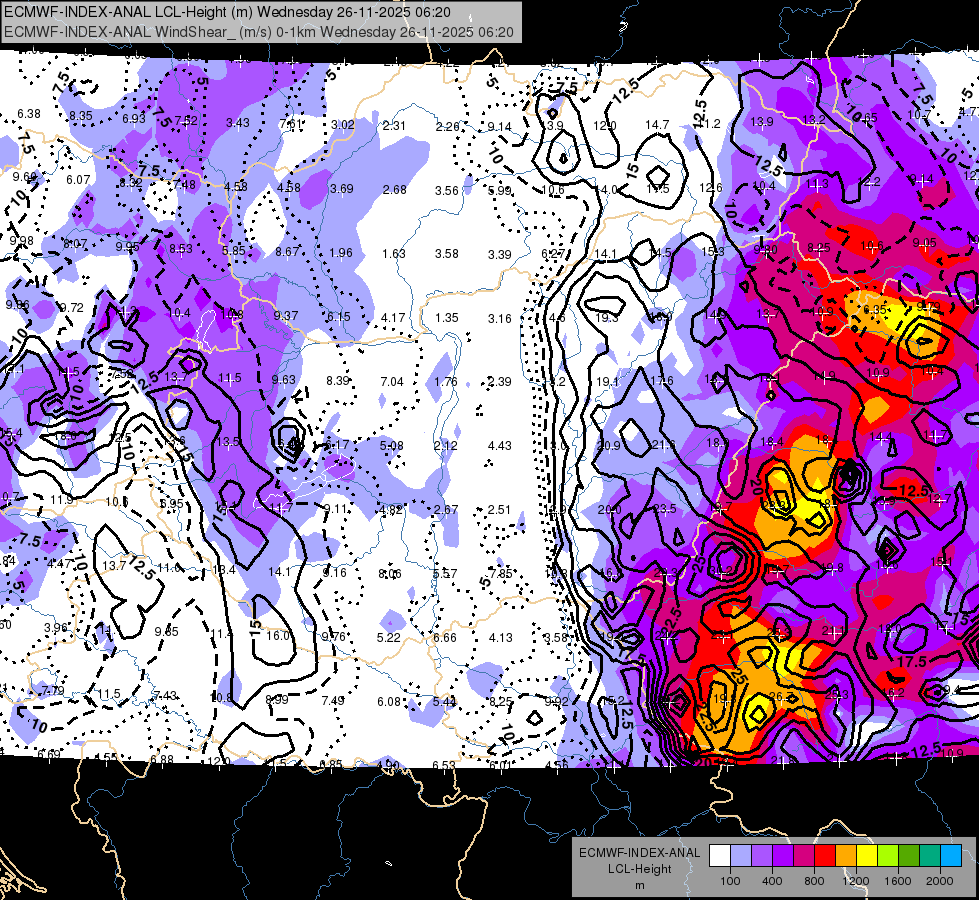
Task: Click the grid value 2.39
Action: 500,382
